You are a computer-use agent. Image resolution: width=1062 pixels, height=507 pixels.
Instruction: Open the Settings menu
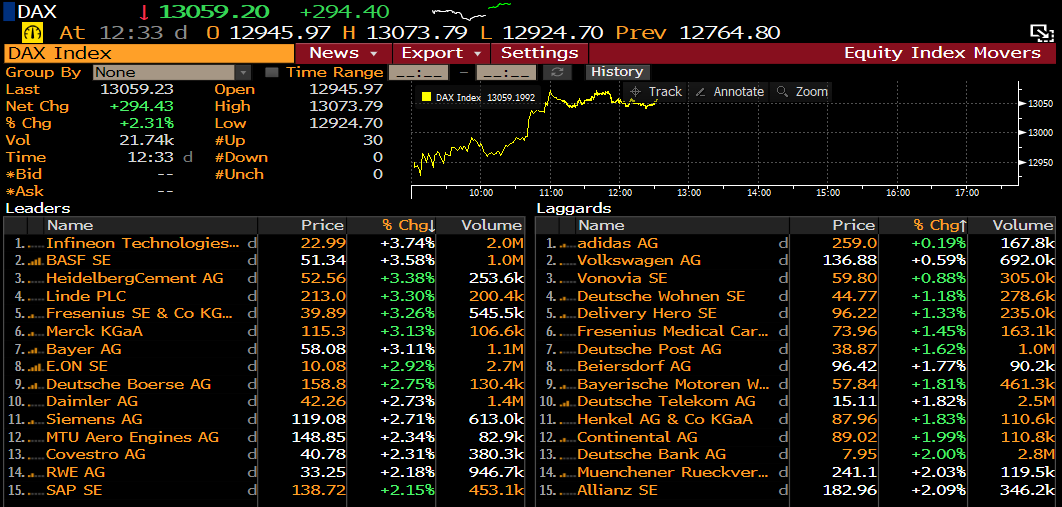(540, 53)
